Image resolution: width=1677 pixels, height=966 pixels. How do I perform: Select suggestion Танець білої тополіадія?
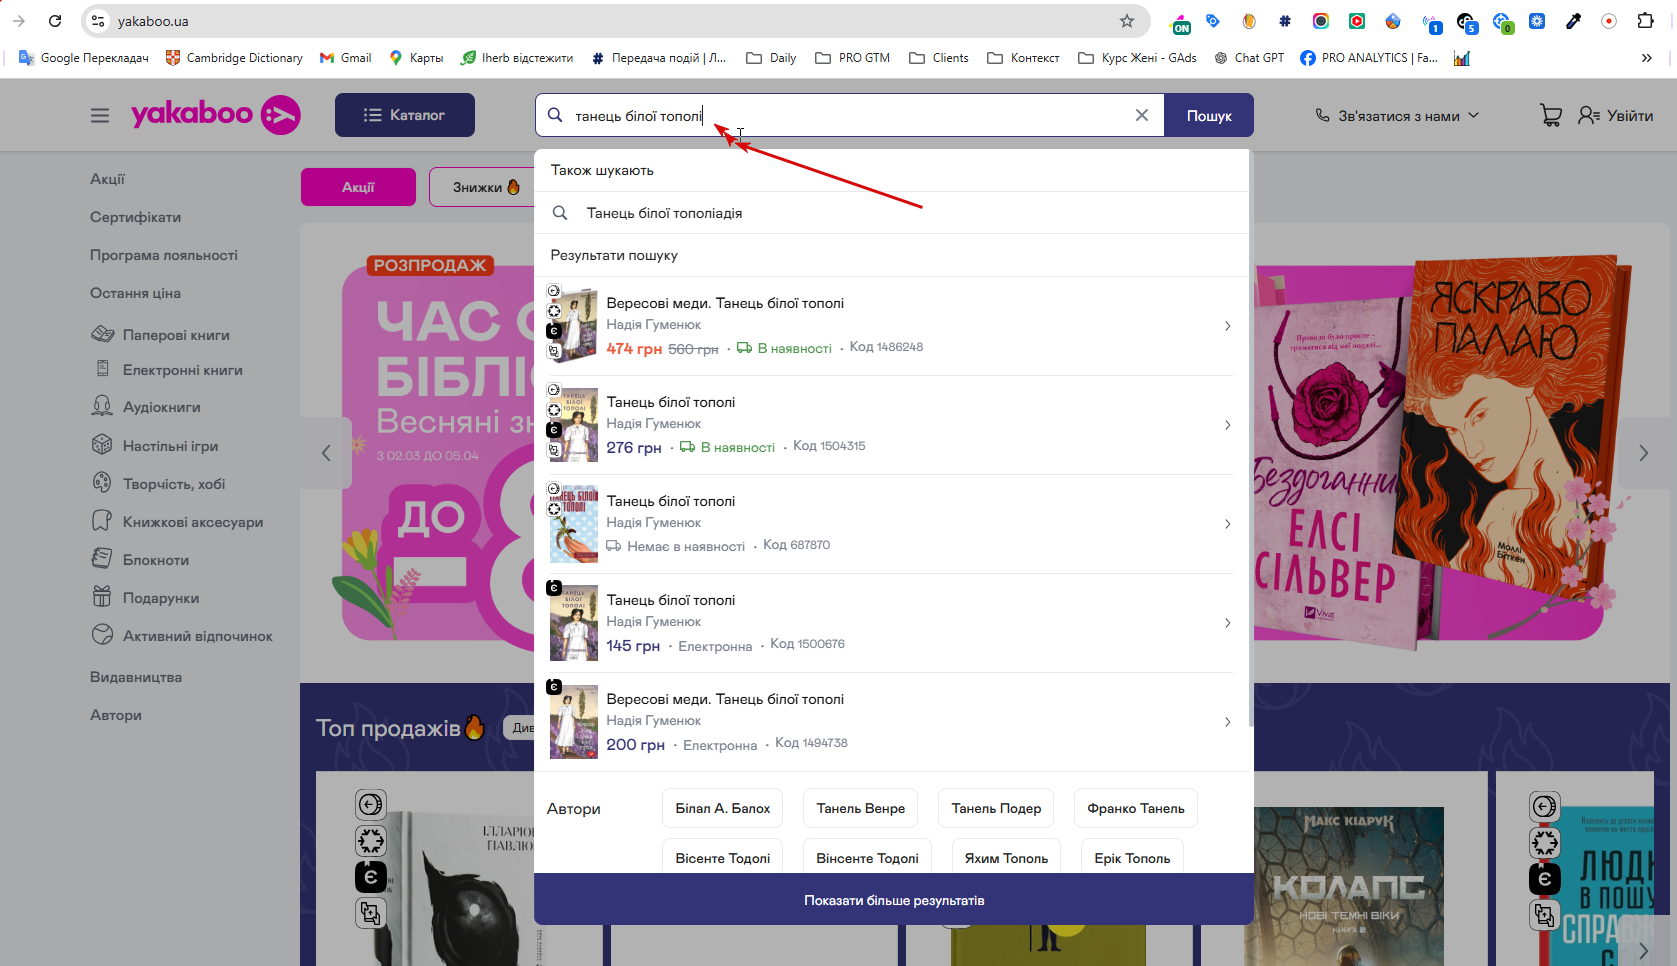(892, 213)
